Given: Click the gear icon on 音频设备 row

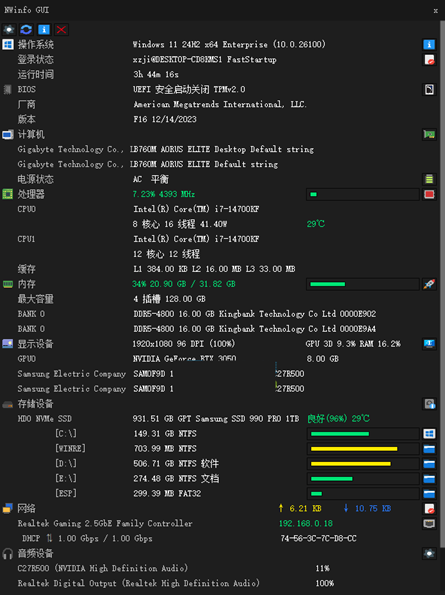Looking at the screenshot, I should pos(429,554).
